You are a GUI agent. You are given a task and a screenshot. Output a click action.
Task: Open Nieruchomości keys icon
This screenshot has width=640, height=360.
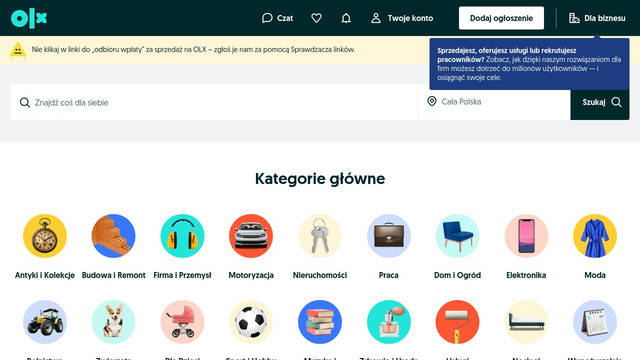point(320,236)
